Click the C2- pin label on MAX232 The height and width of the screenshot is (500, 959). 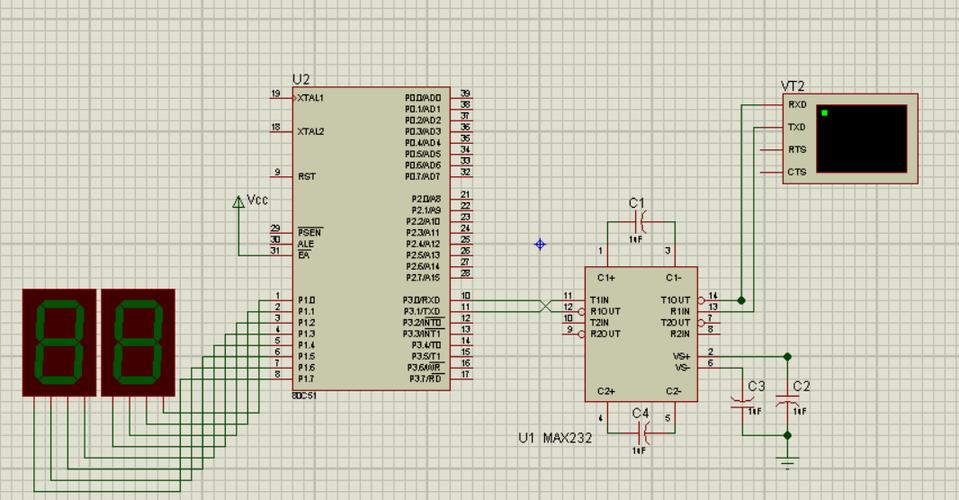click(x=674, y=391)
